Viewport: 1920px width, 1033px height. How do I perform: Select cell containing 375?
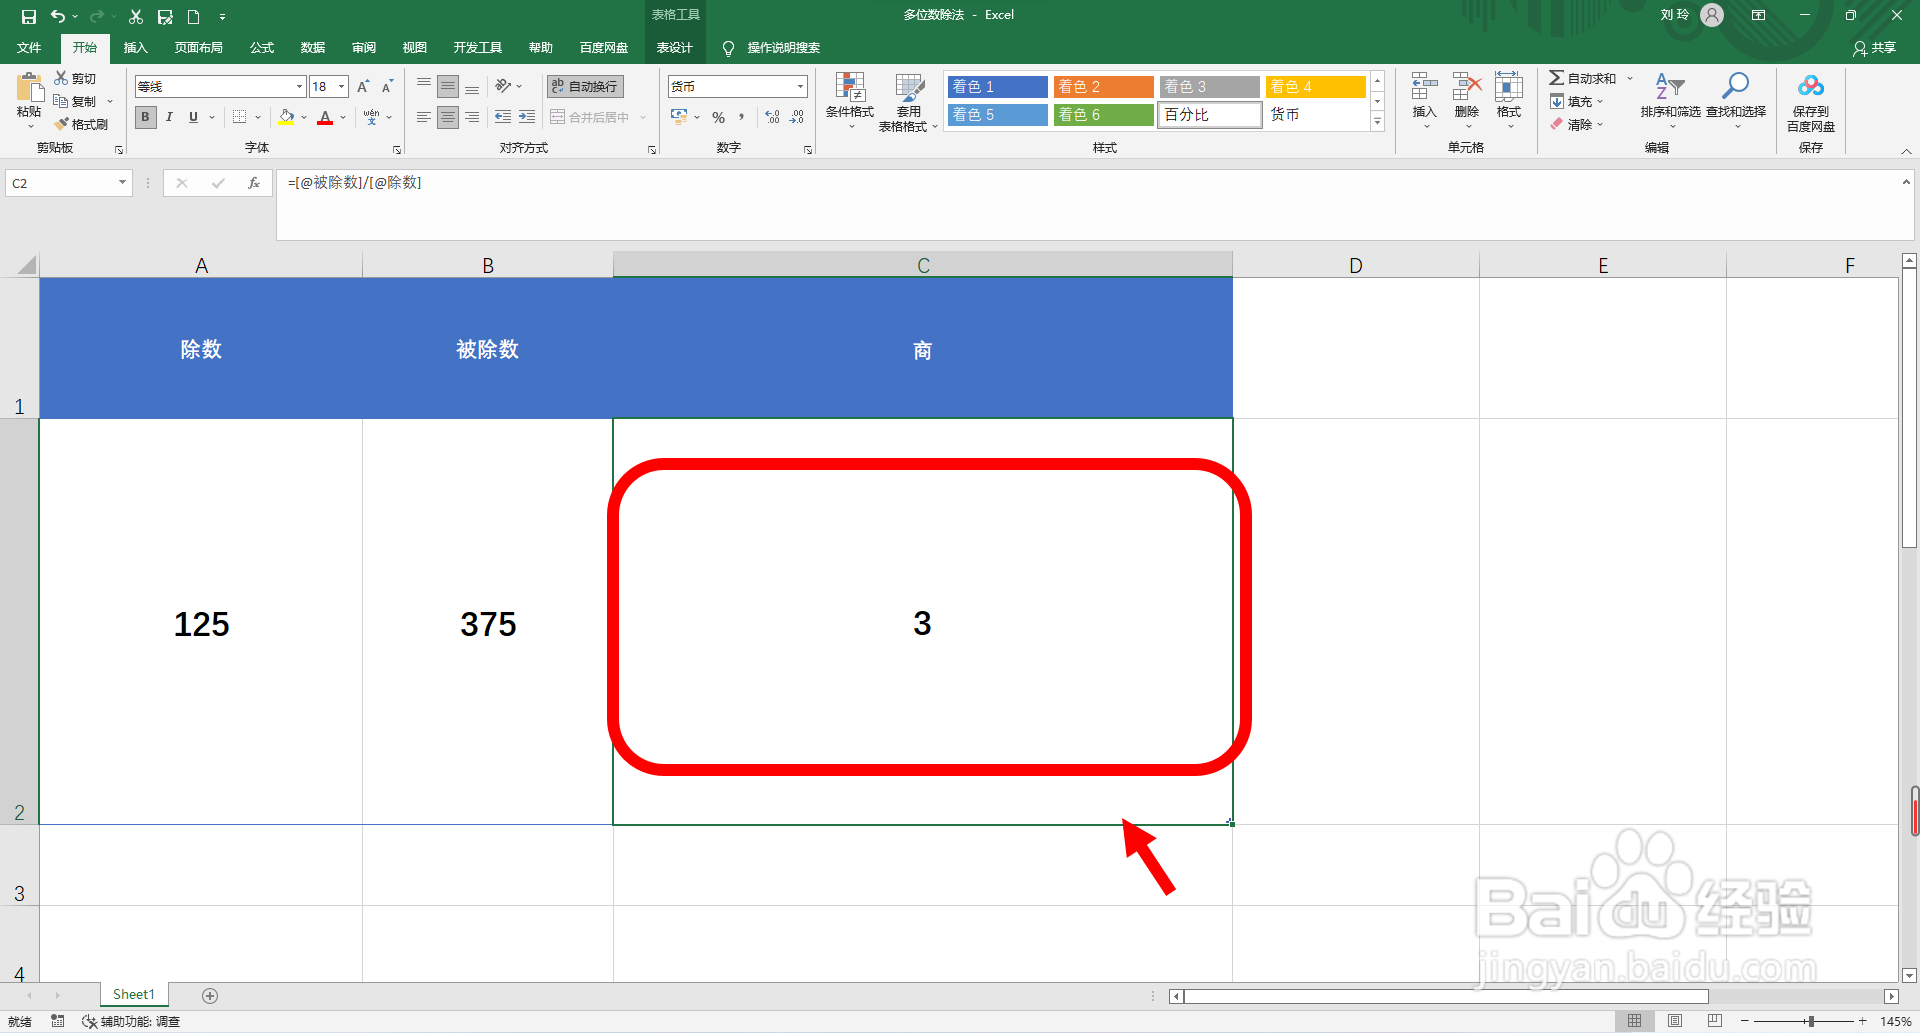click(488, 622)
